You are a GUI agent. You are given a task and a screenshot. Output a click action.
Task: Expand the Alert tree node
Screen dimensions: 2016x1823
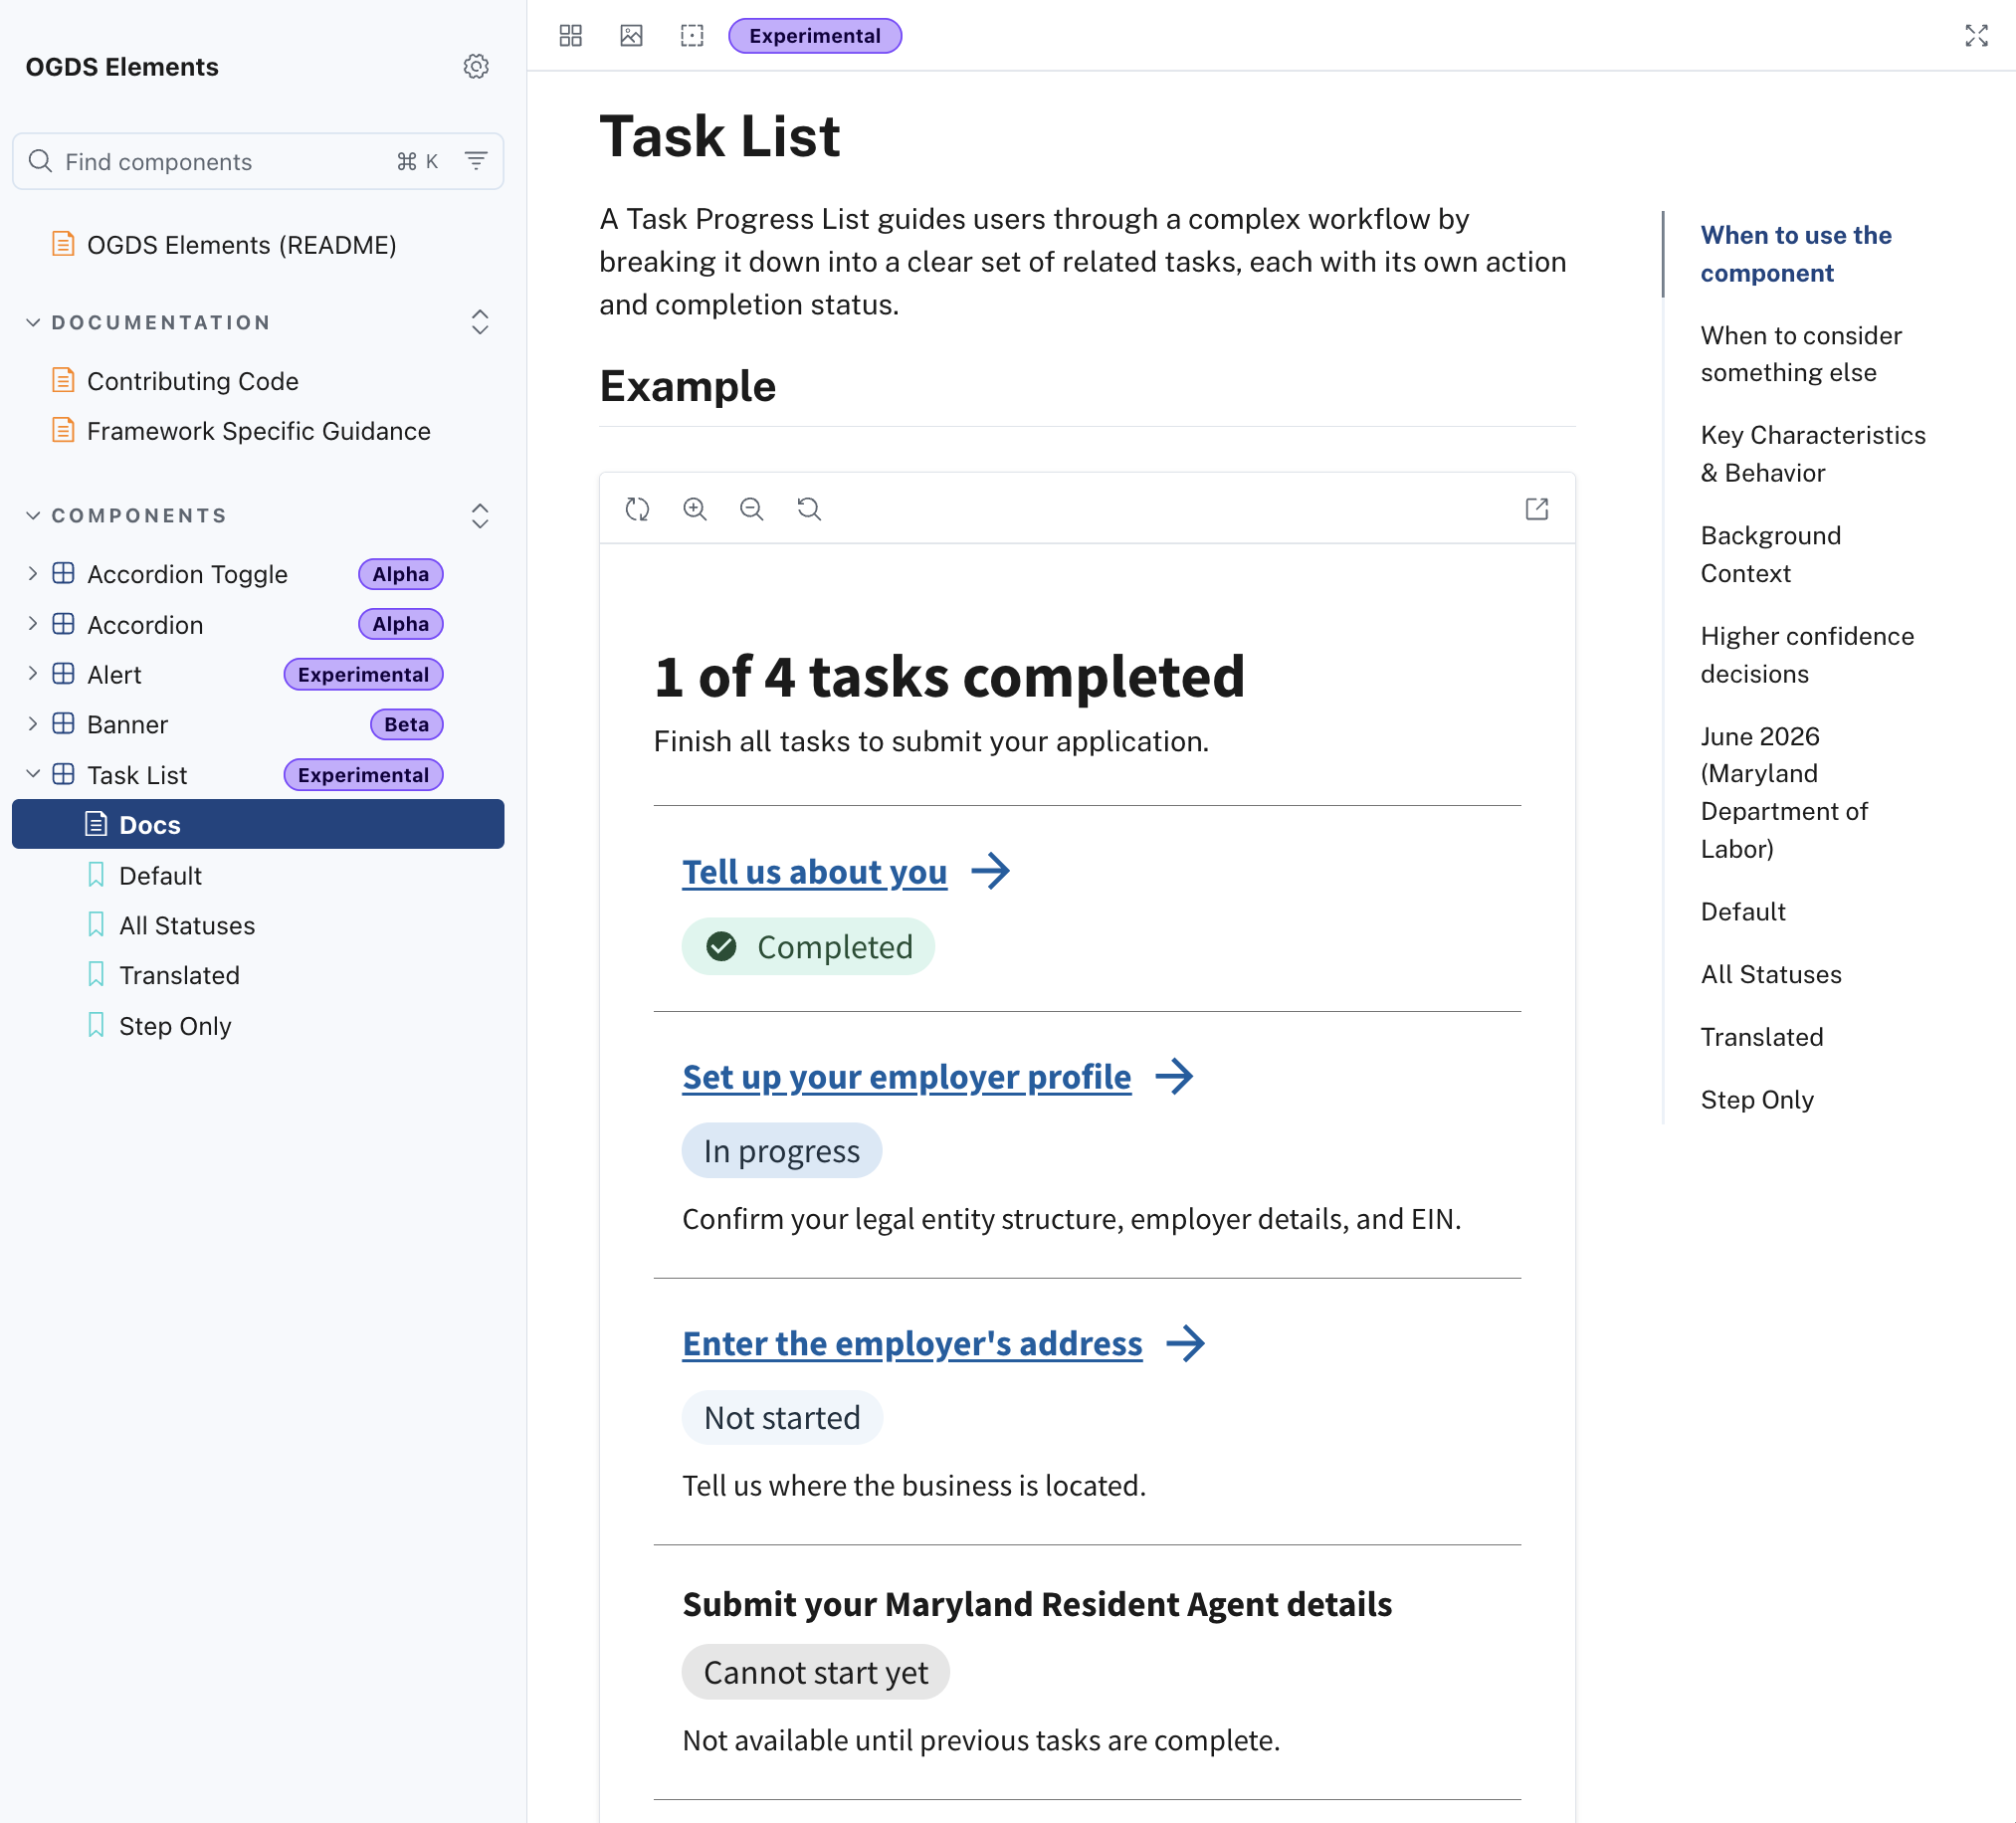pos(33,673)
